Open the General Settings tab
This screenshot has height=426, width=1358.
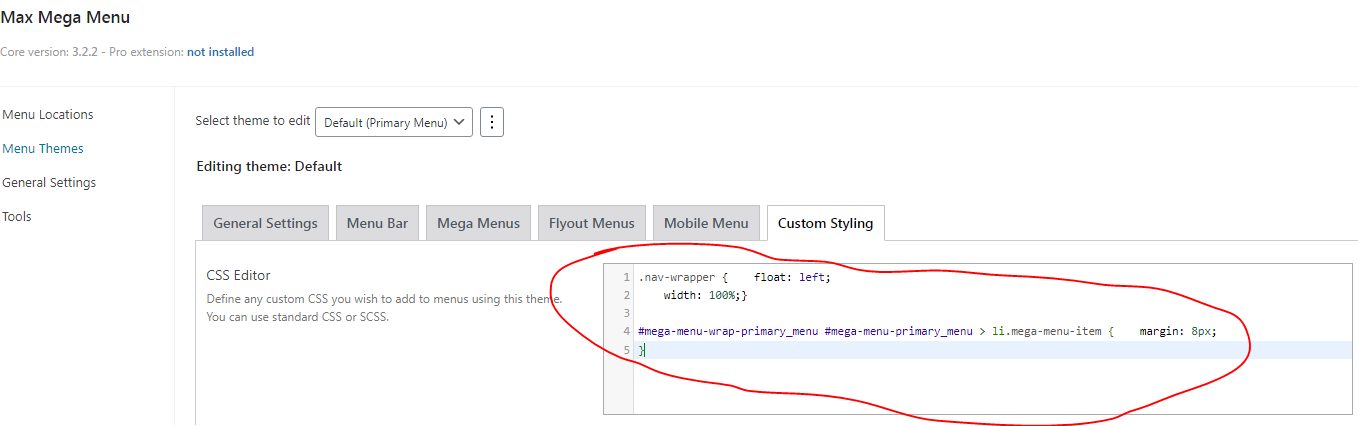pos(265,223)
